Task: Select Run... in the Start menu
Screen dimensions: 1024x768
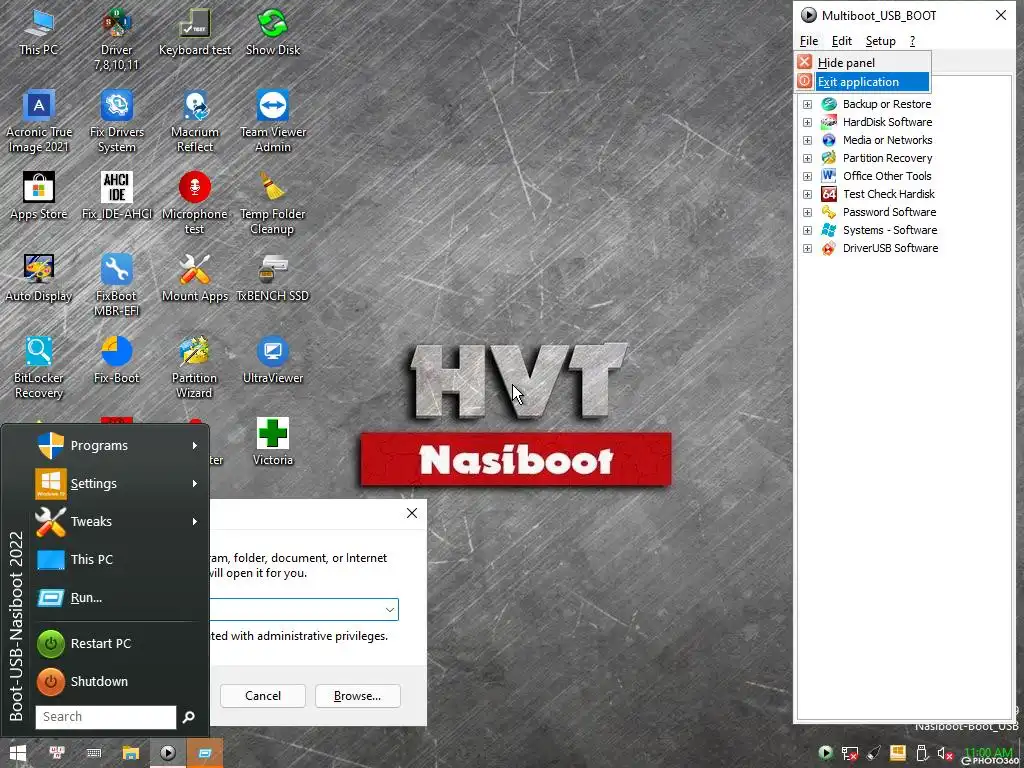Action: click(x=118, y=598)
